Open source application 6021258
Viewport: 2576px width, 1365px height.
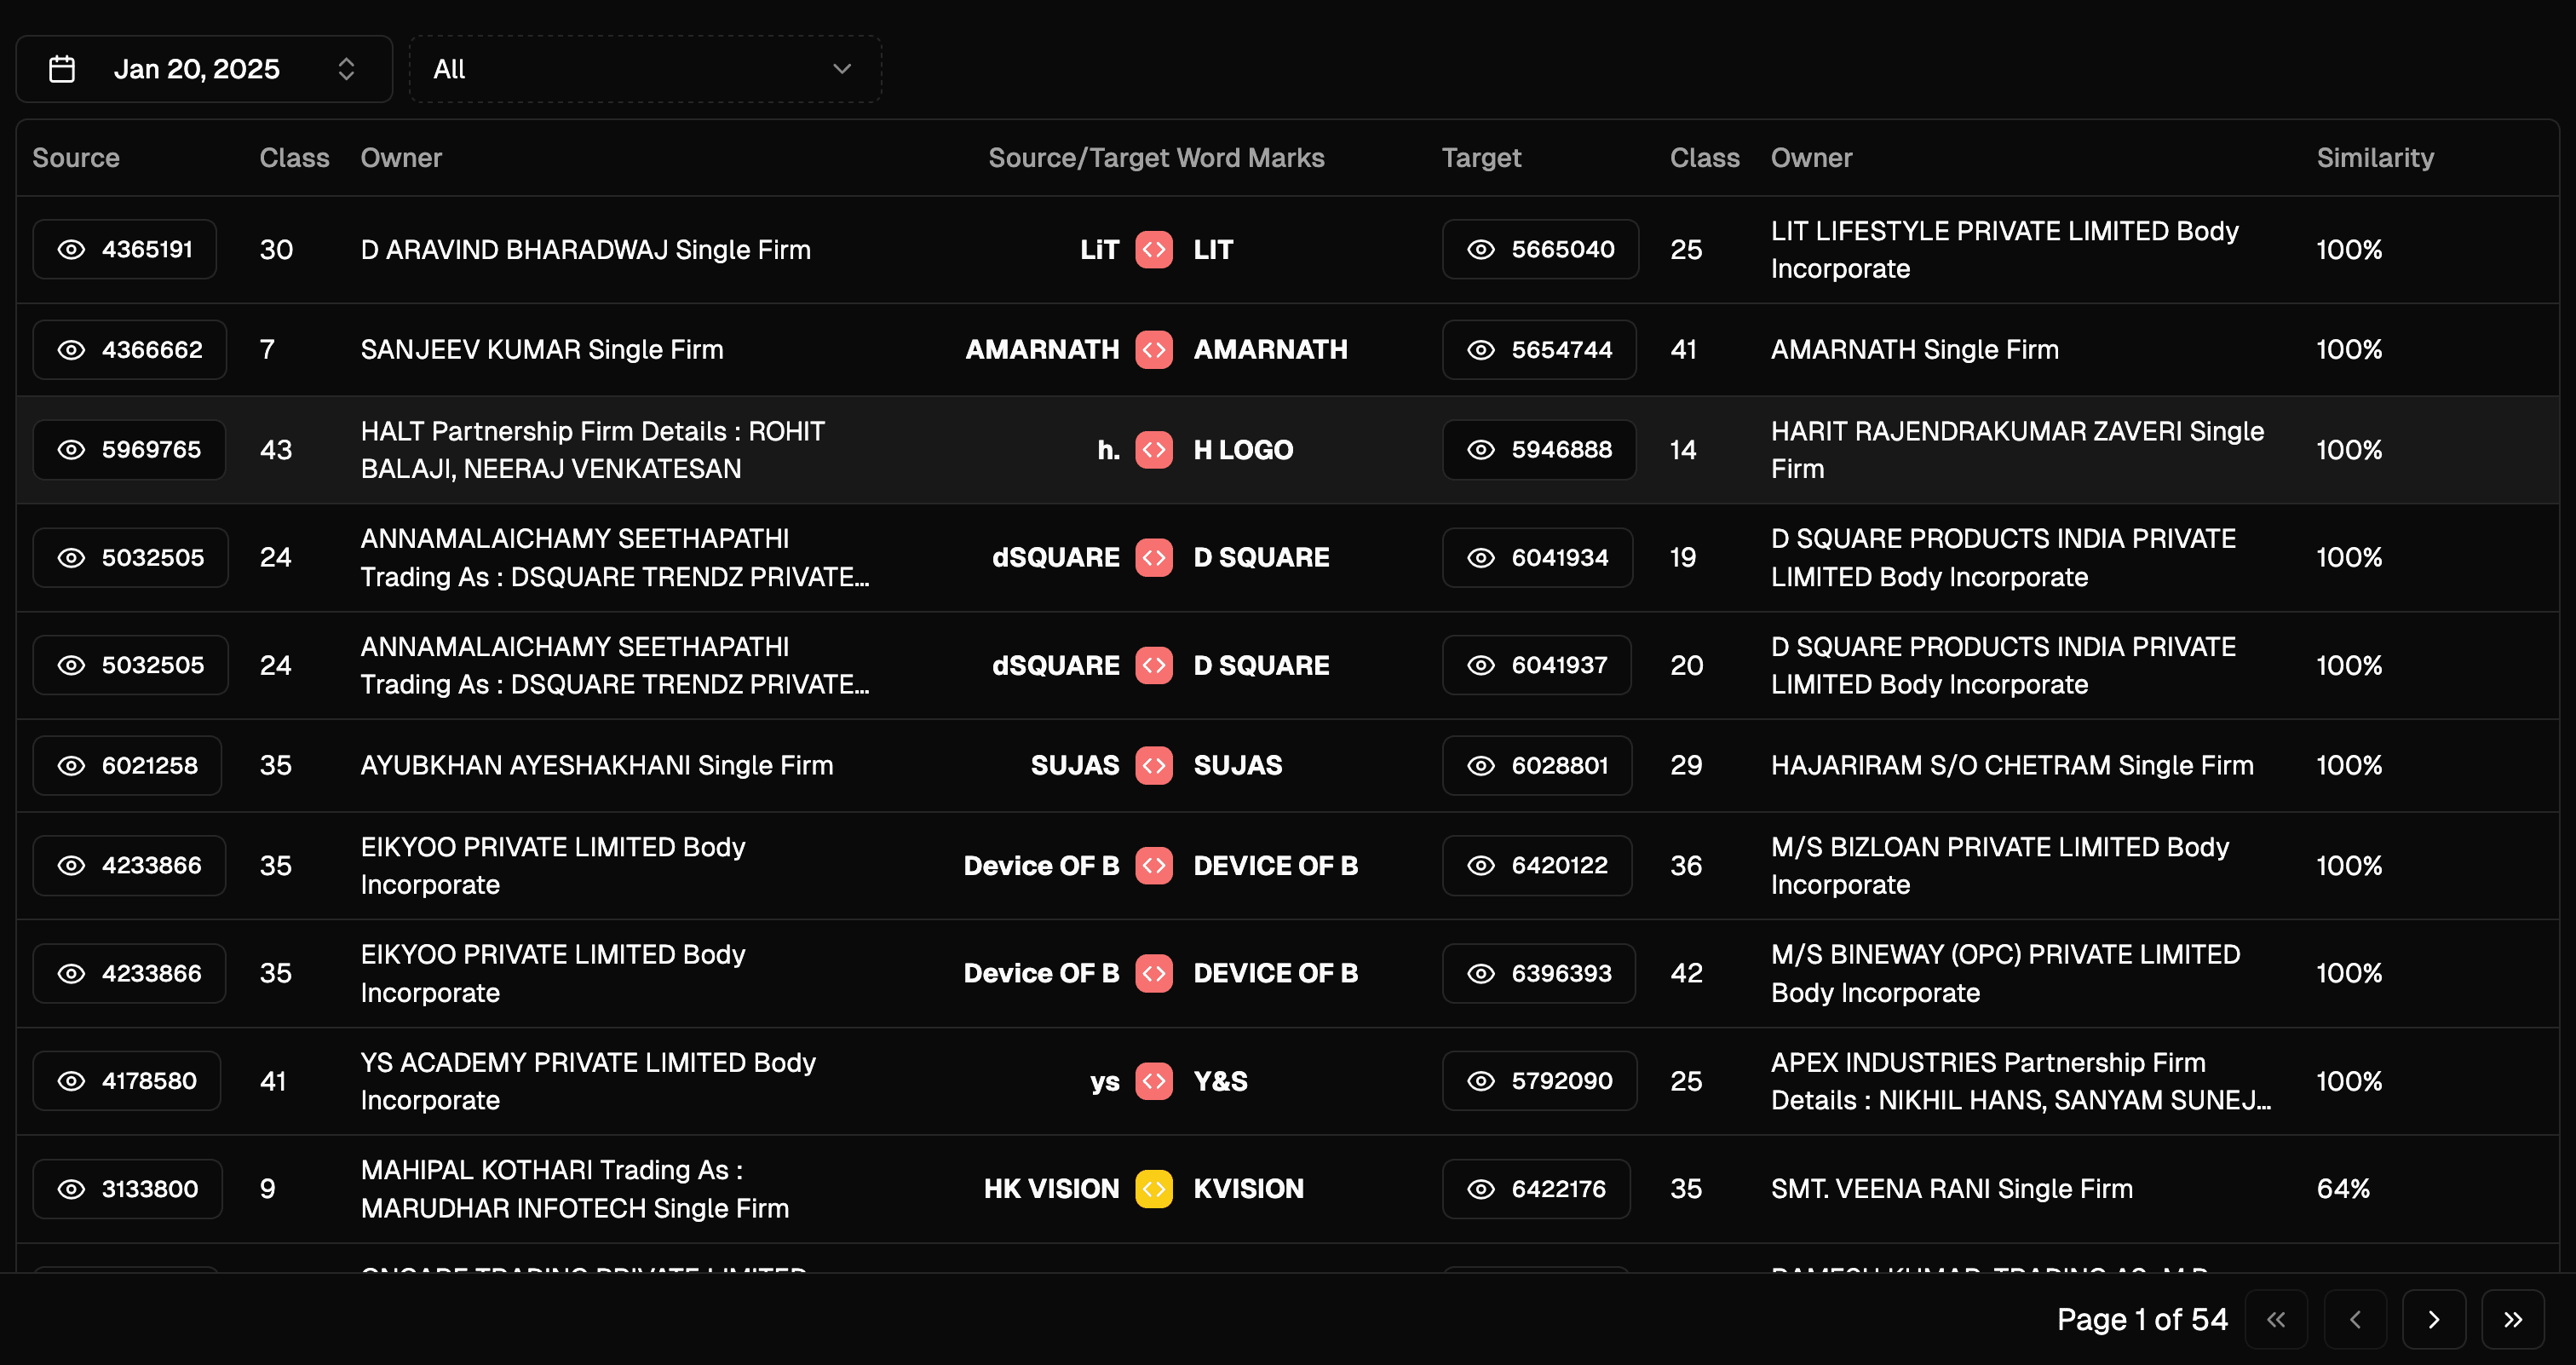[127, 765]
